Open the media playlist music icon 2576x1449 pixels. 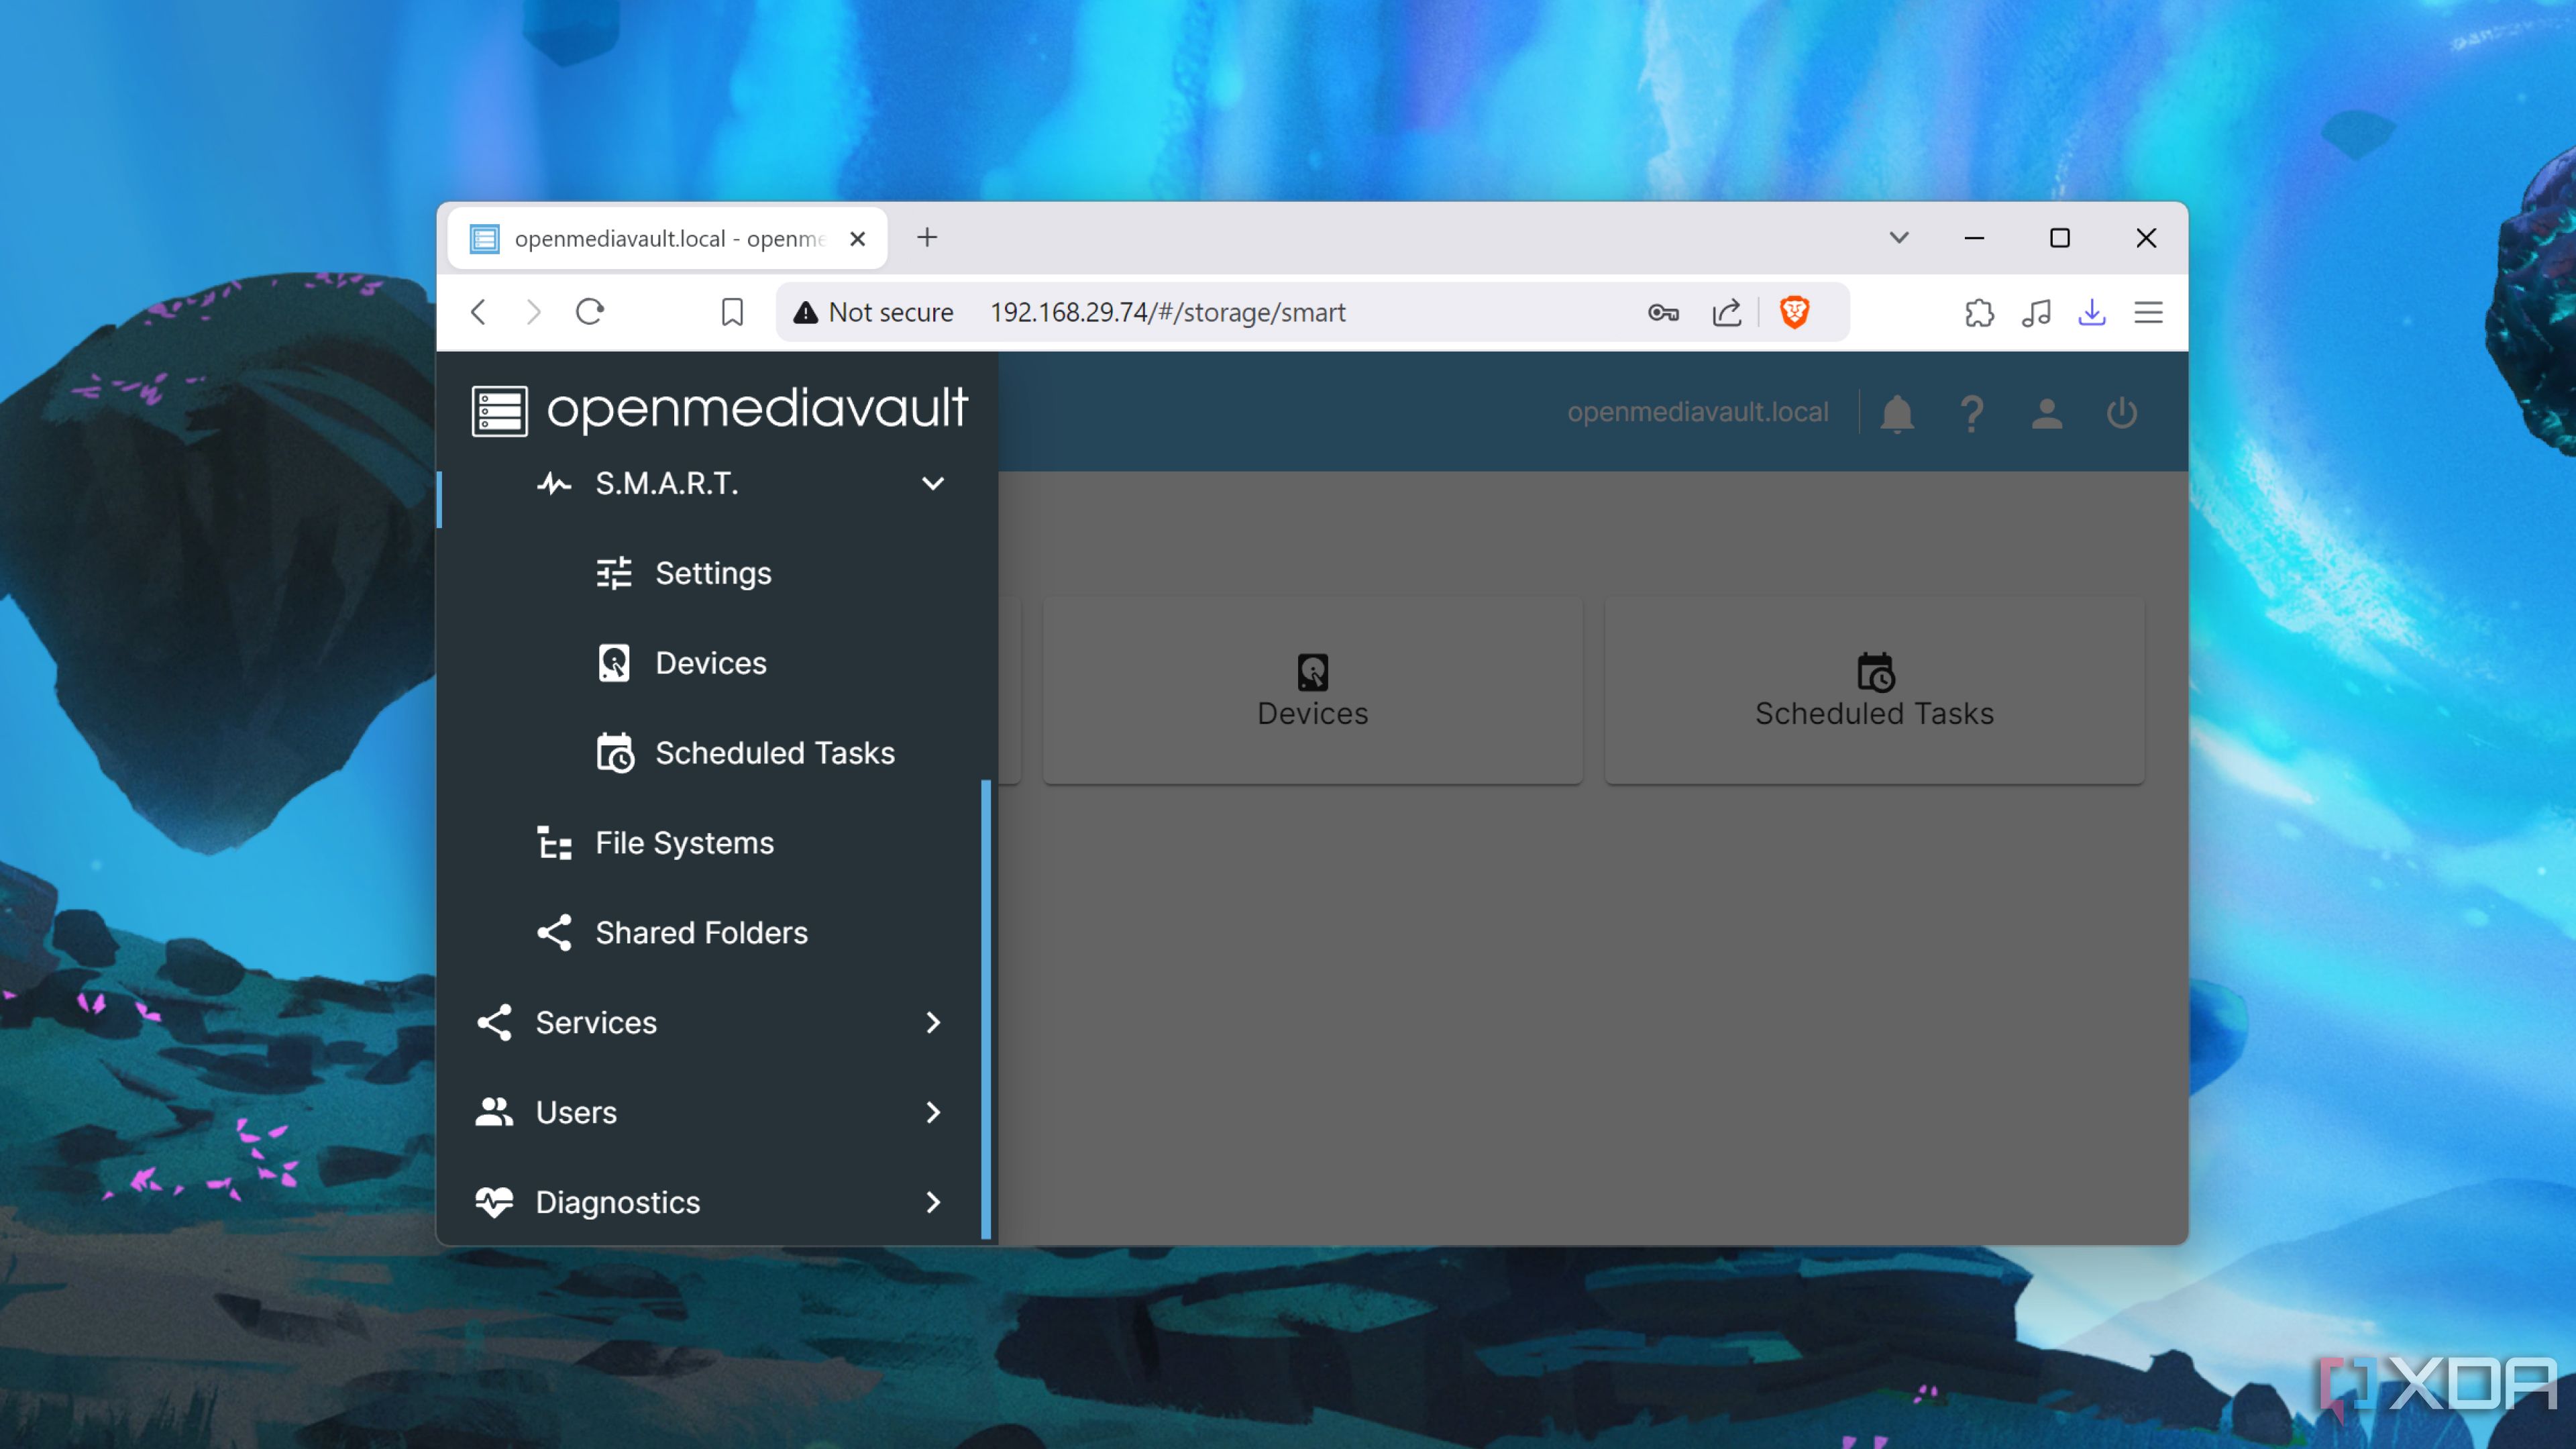pyautogui.click(x=2036, y=313)
